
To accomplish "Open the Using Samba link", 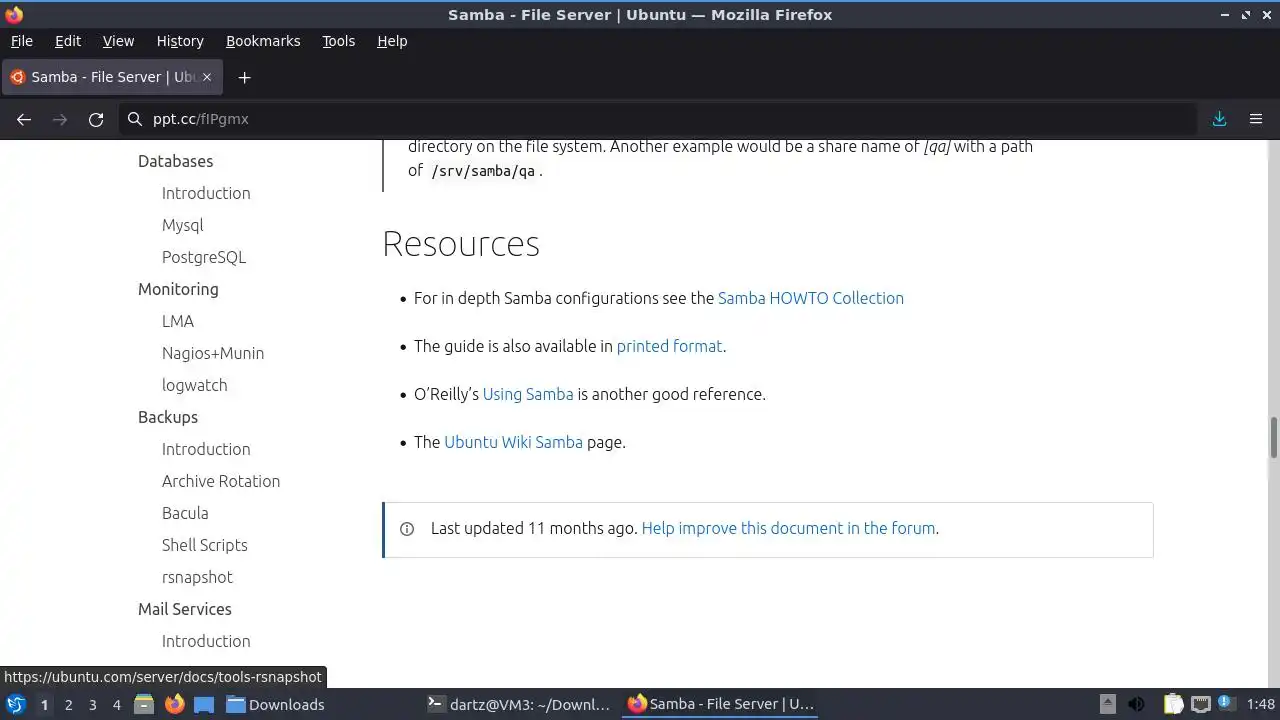I will point(528,394).
